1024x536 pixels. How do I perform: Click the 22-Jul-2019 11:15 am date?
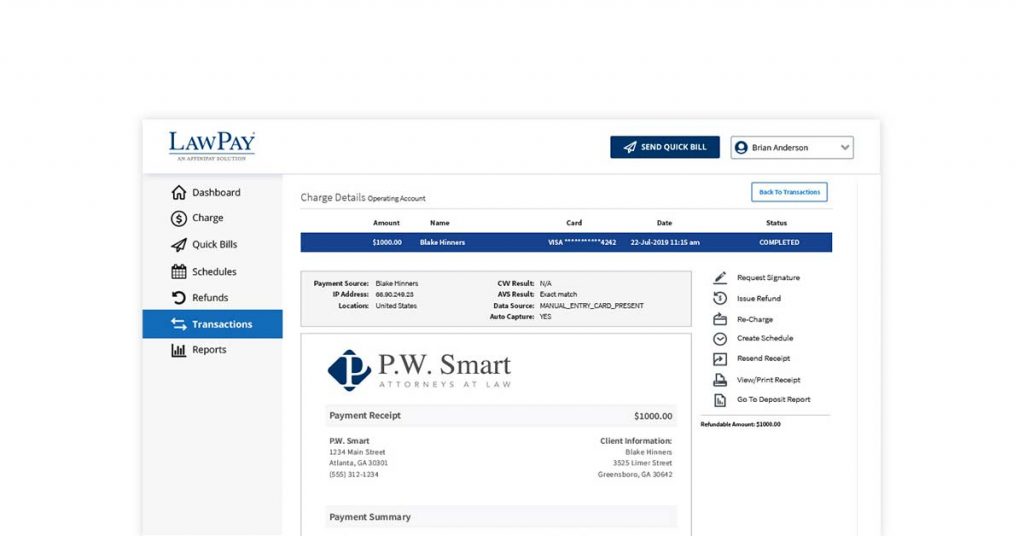665,242
